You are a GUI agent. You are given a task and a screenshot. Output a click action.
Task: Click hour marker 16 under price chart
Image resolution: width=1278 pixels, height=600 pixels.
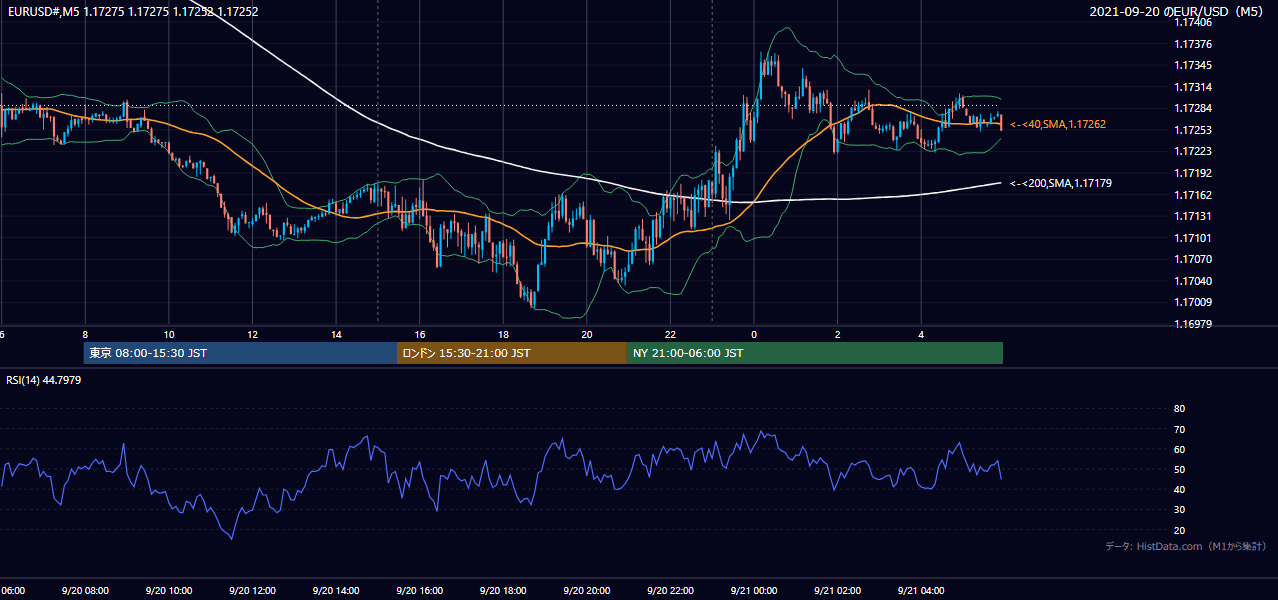tap(420, 335)
